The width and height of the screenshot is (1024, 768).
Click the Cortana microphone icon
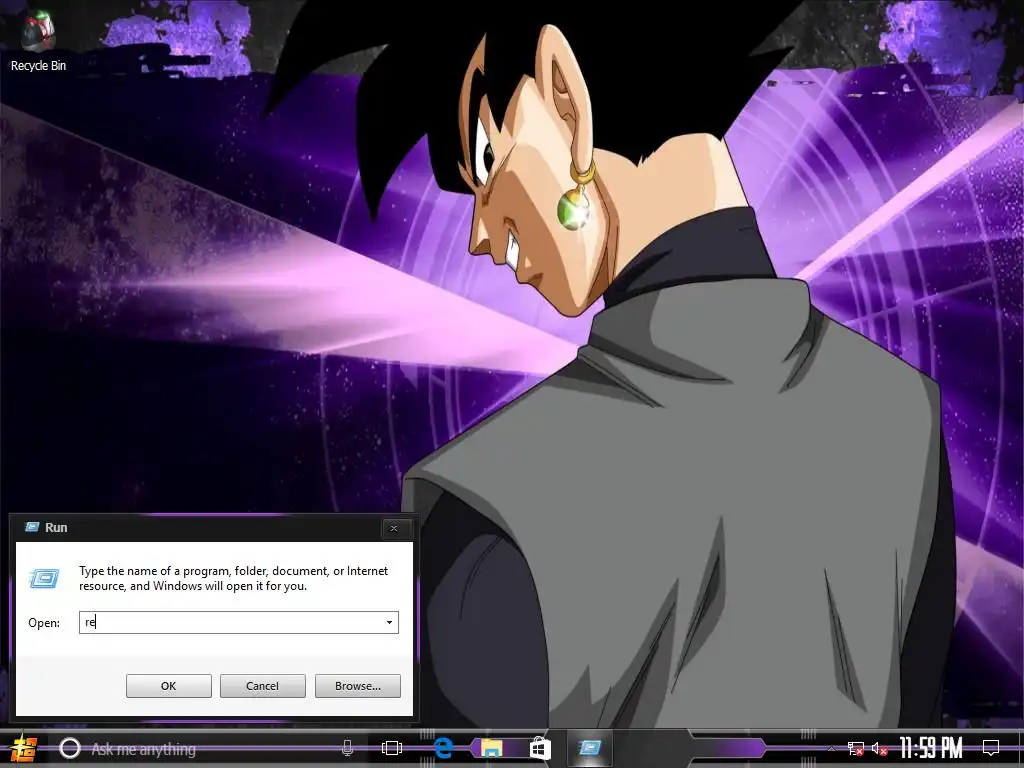tap(347, 748)
